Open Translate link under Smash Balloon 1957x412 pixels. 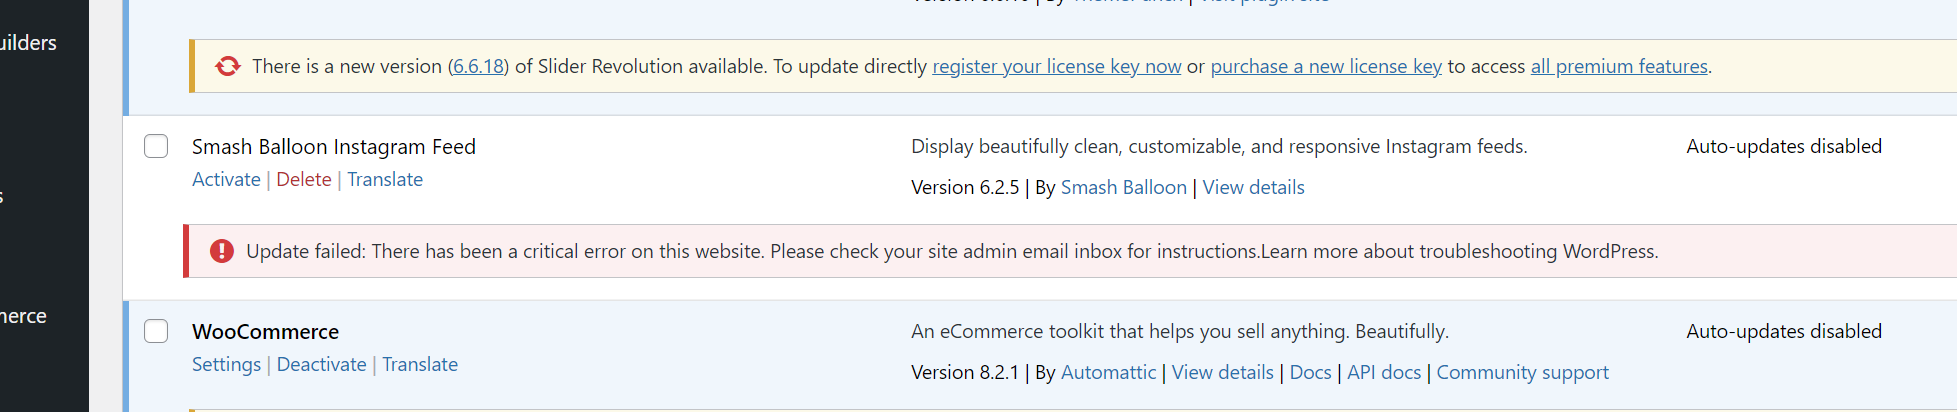click(385, 179)
